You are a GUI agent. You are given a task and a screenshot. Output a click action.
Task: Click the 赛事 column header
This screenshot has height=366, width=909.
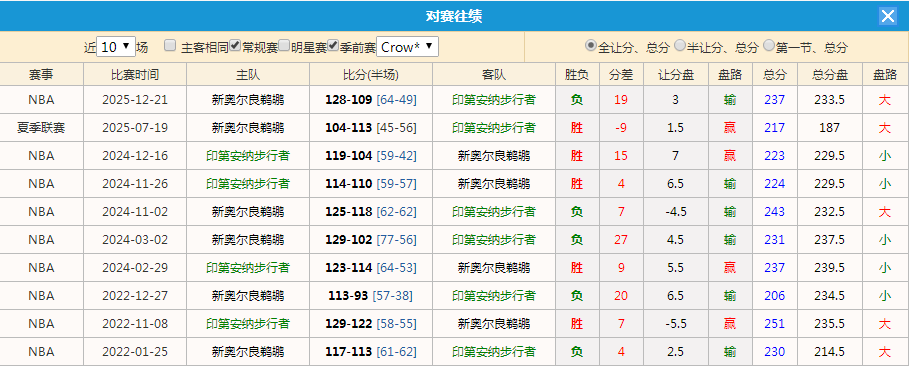(41, 74)
